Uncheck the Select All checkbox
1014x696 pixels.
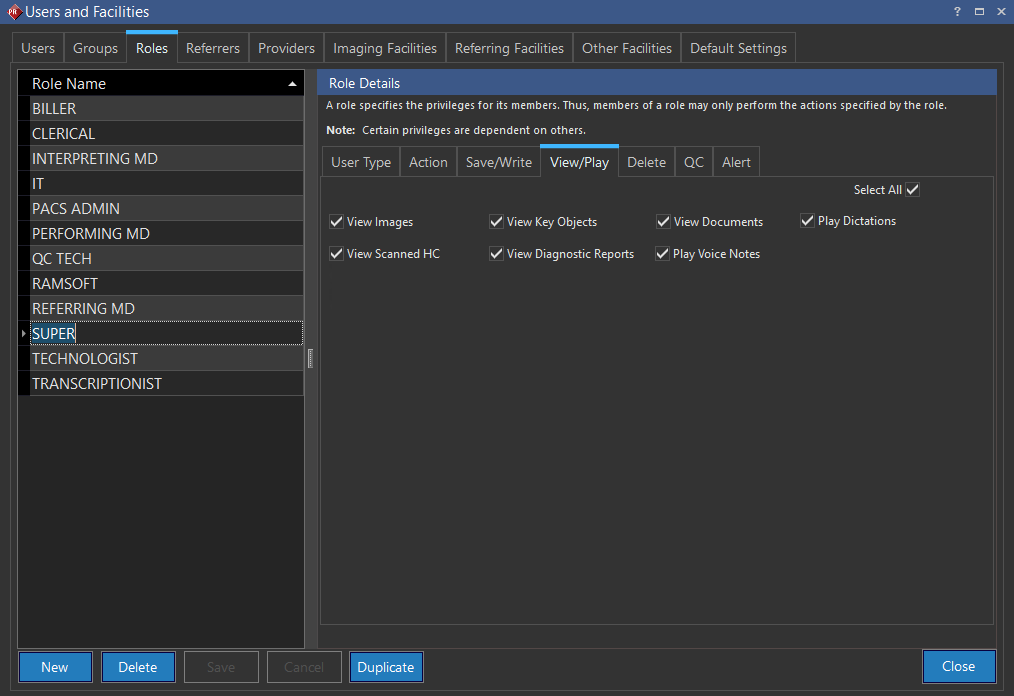[912, 190]
